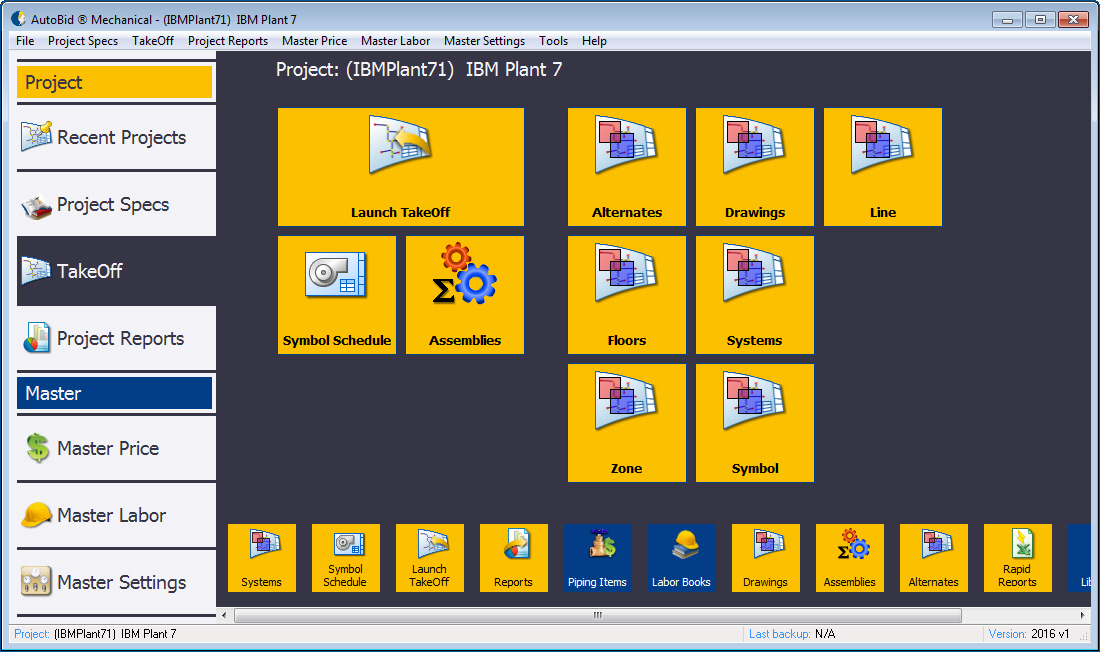
Task: Select Recent Projects in the sidebar
Action: pos(114,138)
